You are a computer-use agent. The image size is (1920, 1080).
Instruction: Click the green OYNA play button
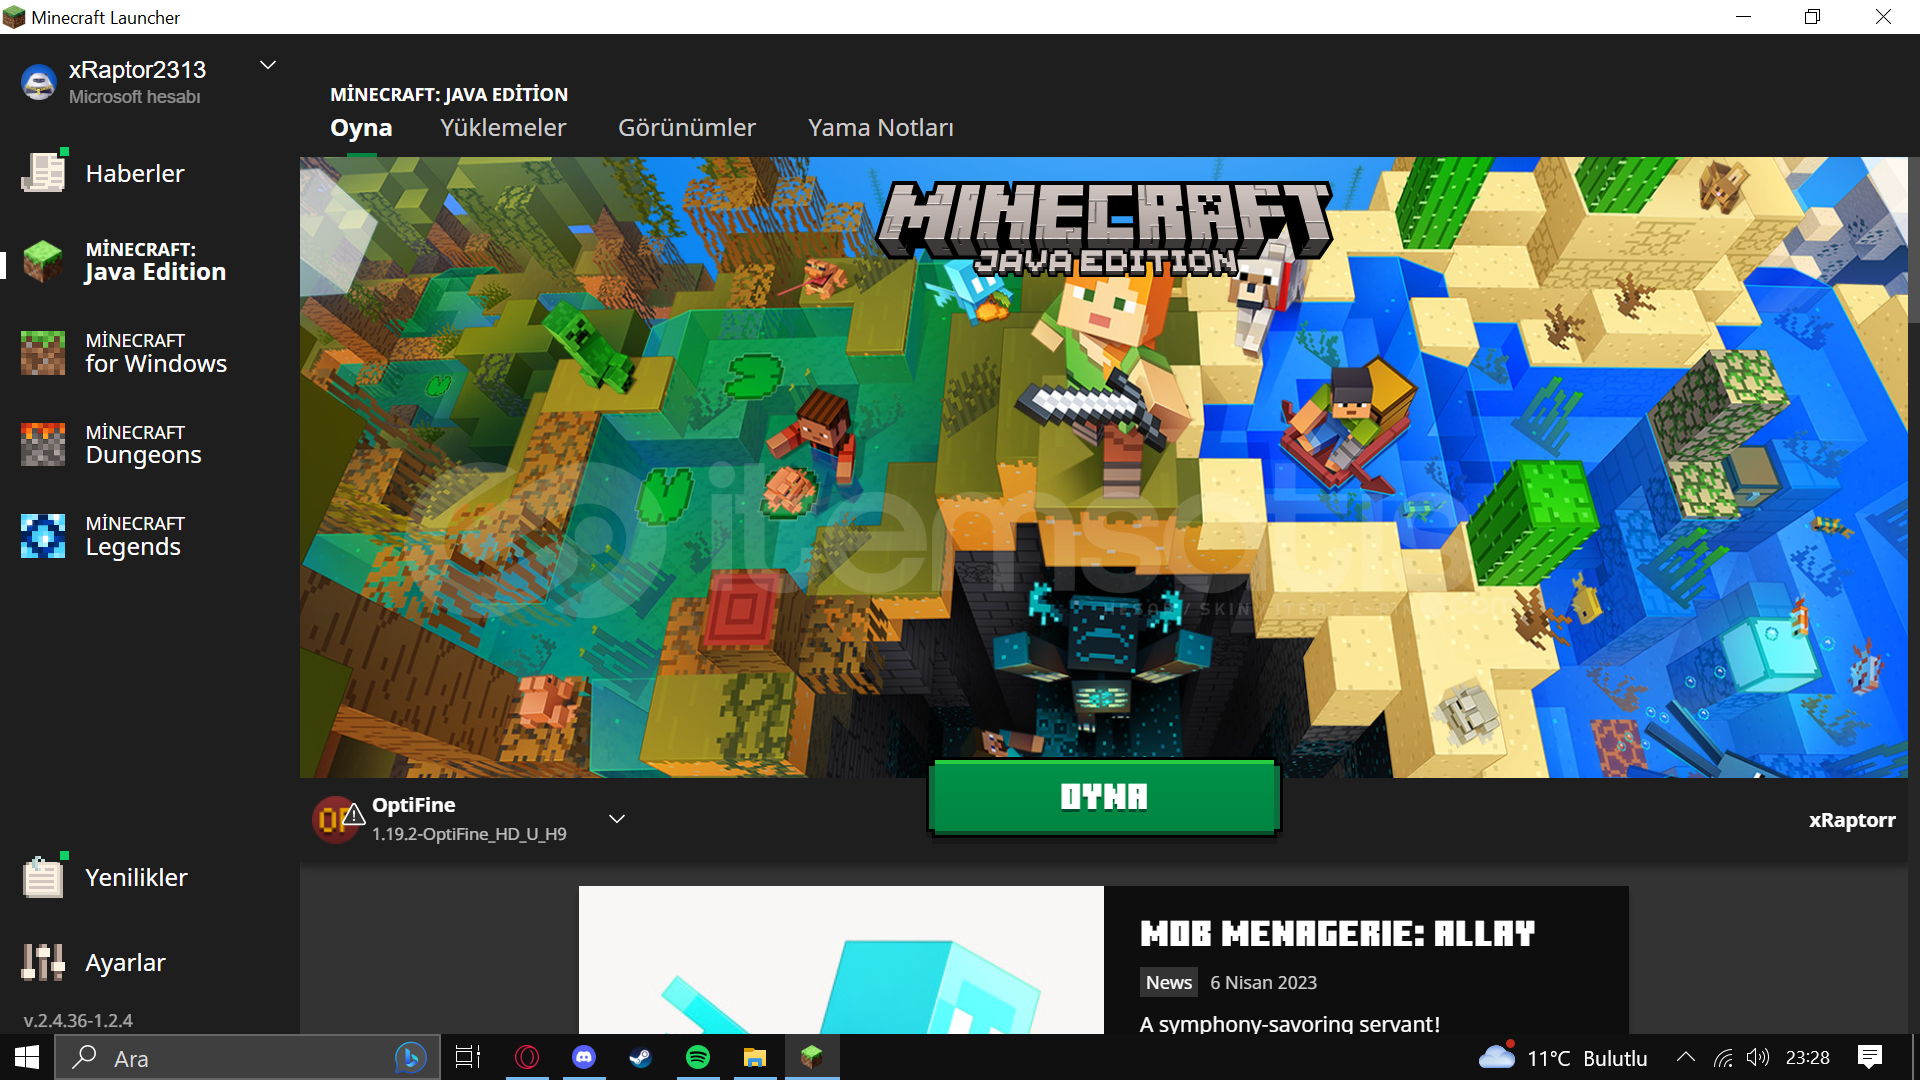tap(1104, 797)
